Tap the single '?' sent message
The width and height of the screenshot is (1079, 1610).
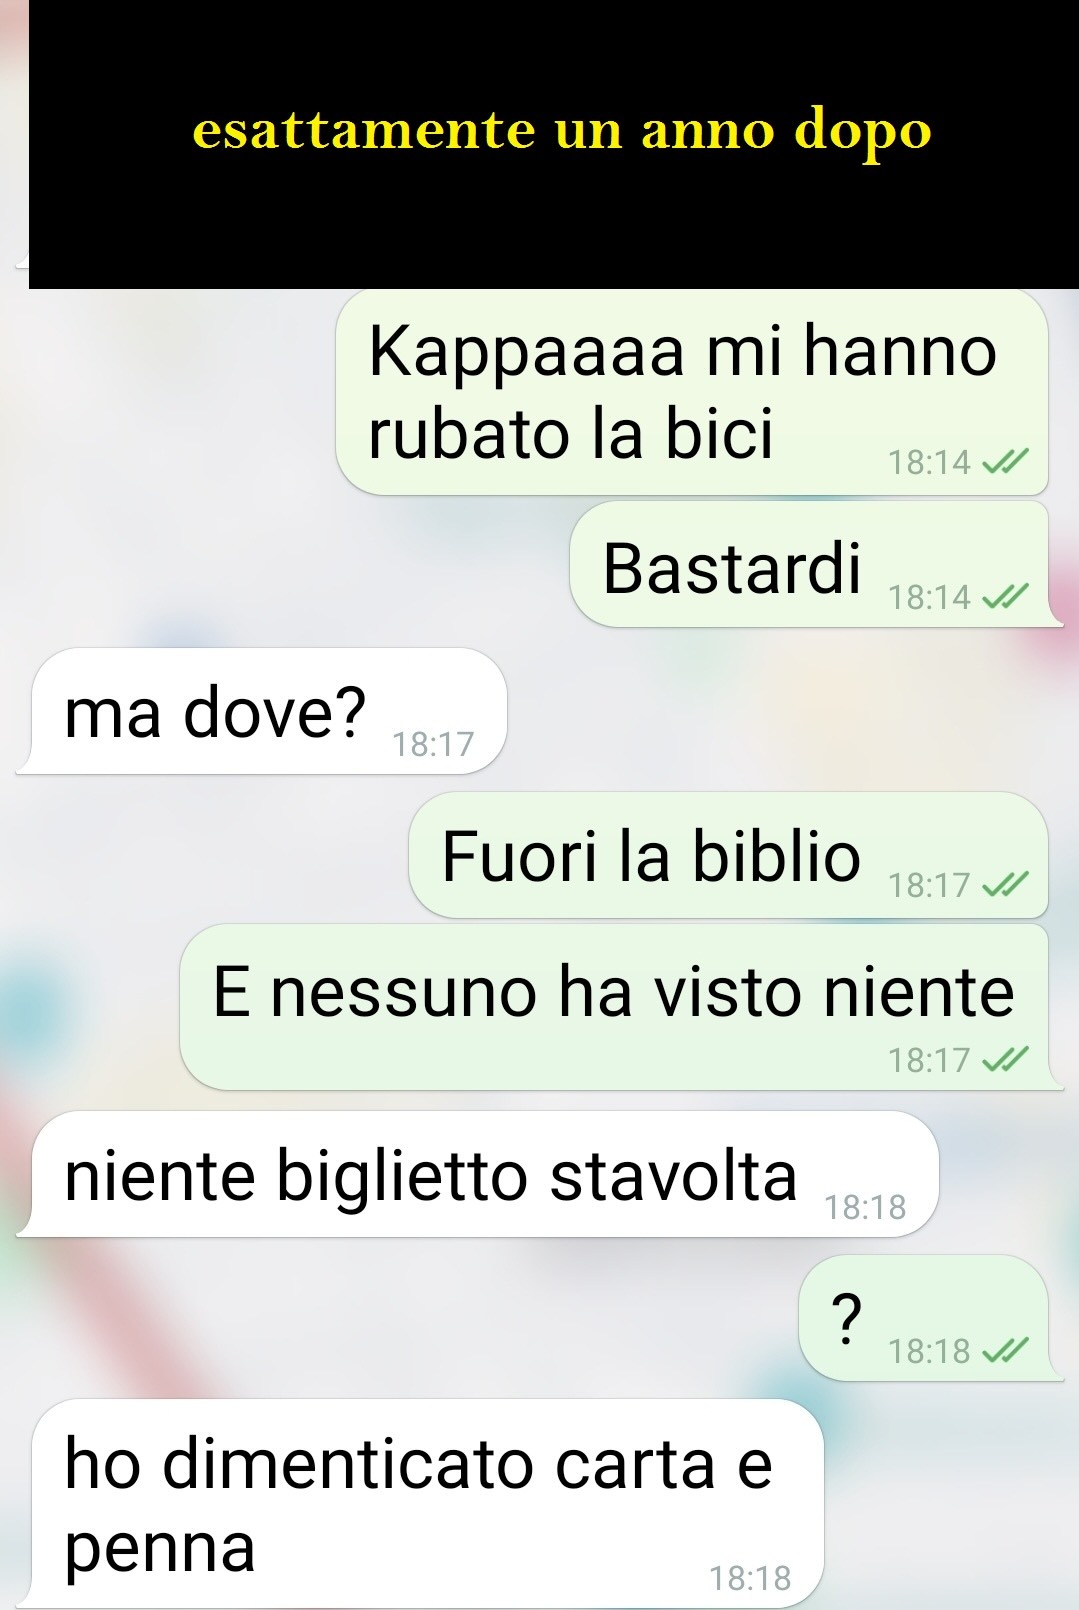(931, 1318)
